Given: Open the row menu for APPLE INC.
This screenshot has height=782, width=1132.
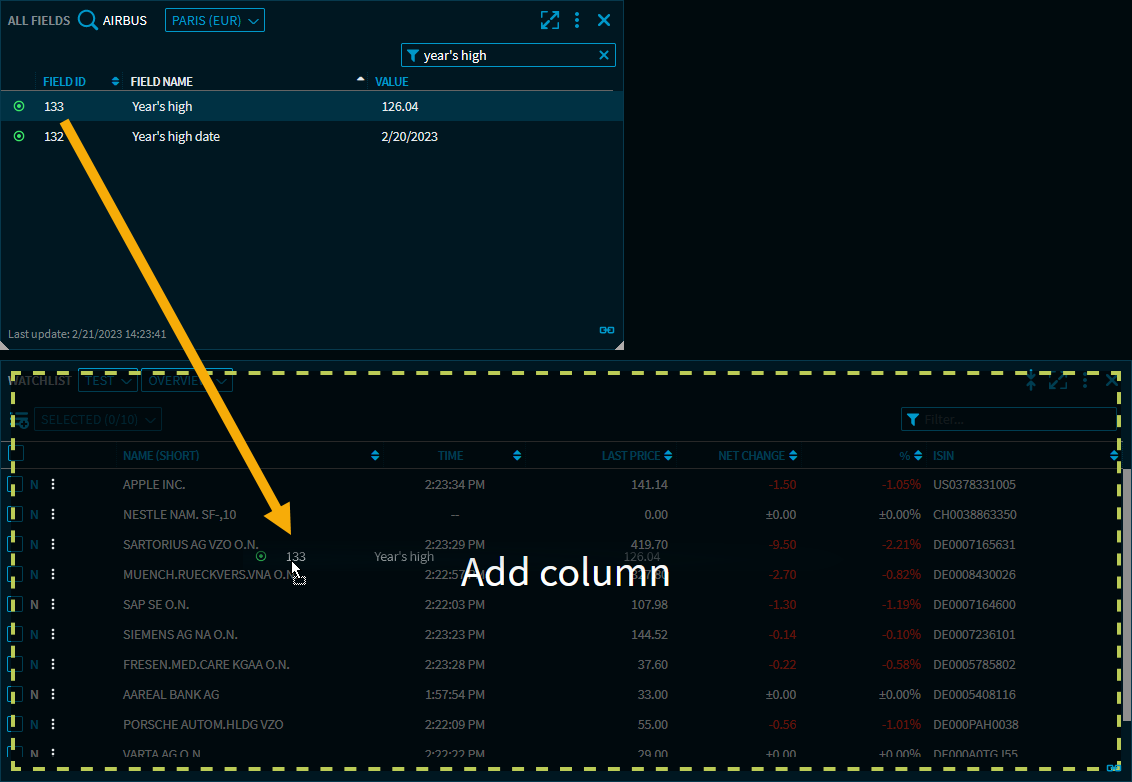Looking at the screenshot, I should pos(53,485).
